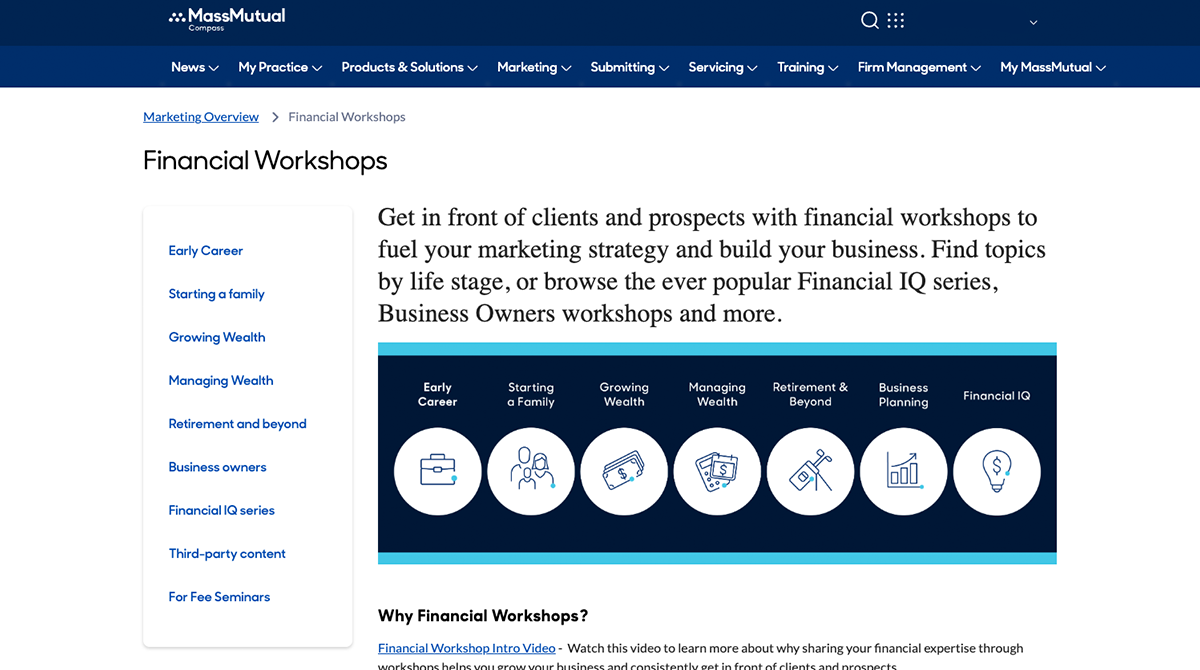Jump to For Fee Seminars section
This screenshot has height=670, width=1200.
pyautogui.click(x=219, y=597)
